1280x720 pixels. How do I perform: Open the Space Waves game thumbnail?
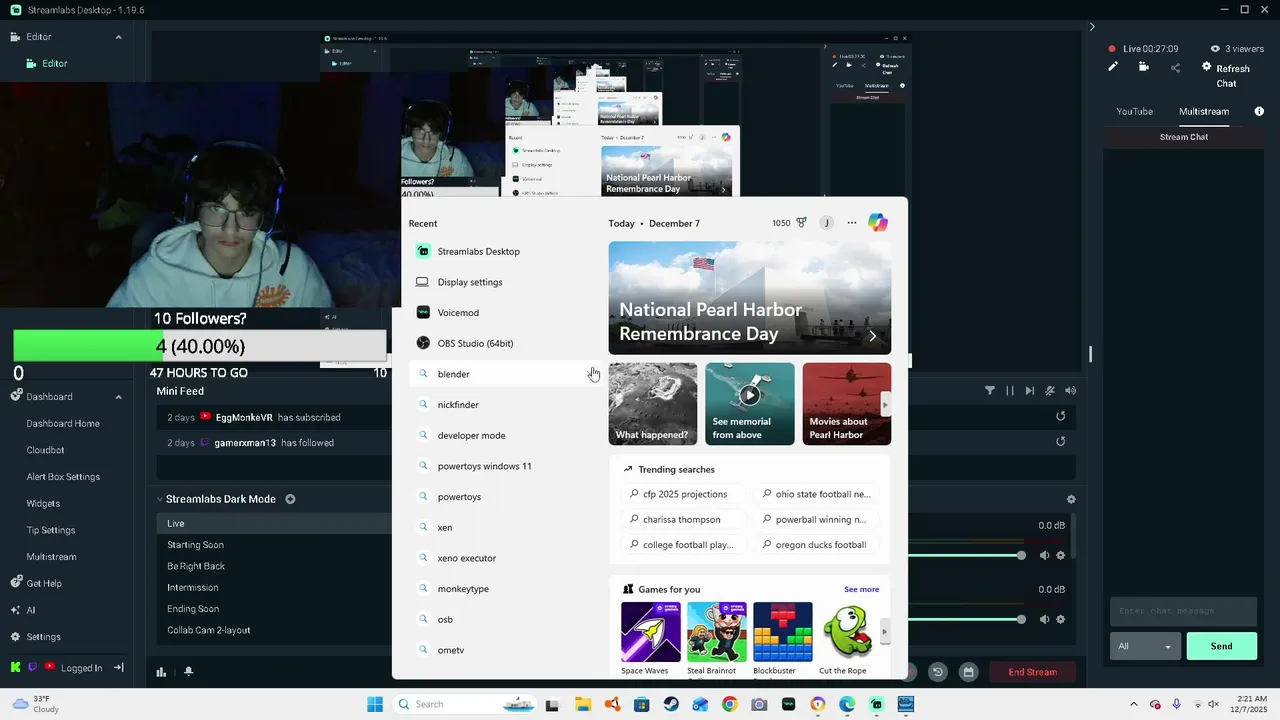[651, 632]
